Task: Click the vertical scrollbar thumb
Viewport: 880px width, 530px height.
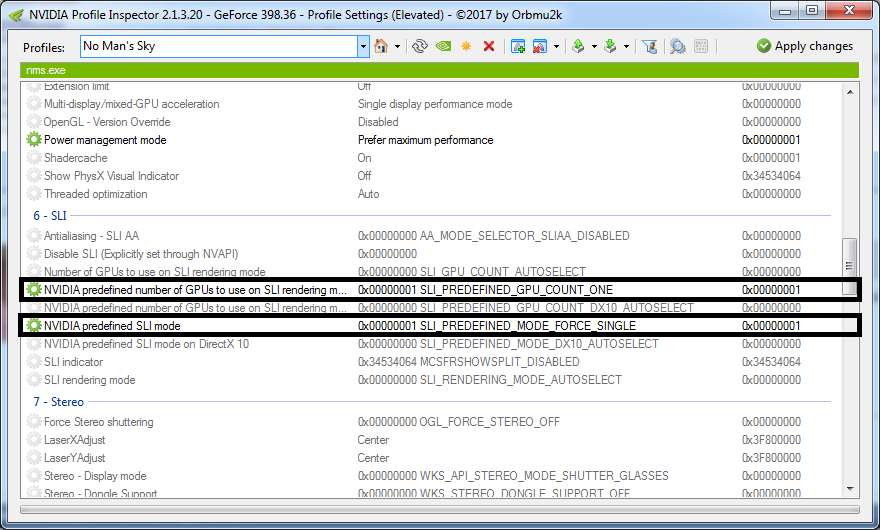Action: pyautogui.click(x=850, y=267)
